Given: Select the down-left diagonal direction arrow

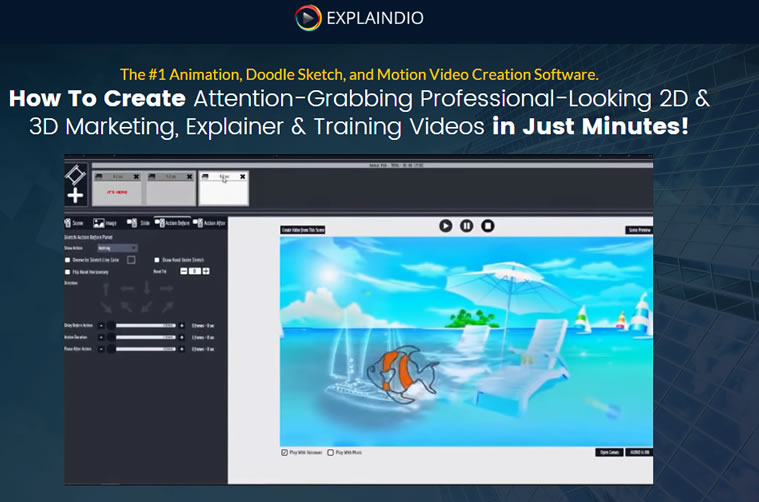Looking at the screenshot, I should (x=147, y=306).
